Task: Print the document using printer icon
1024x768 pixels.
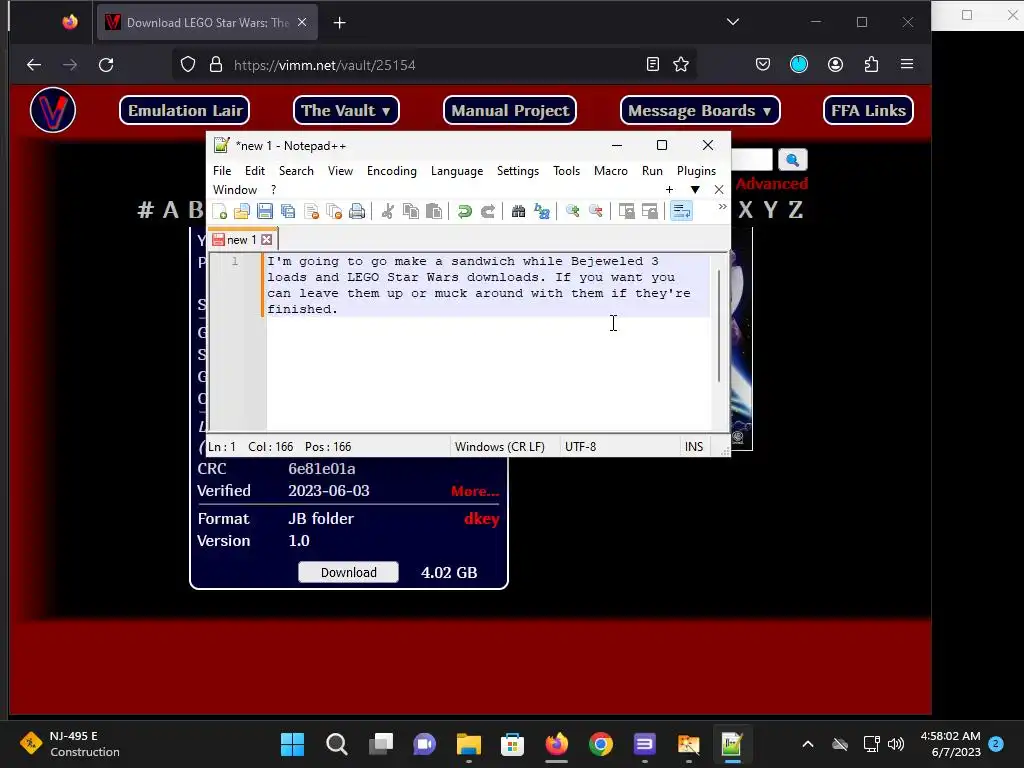Action: [x=357, y=212]
